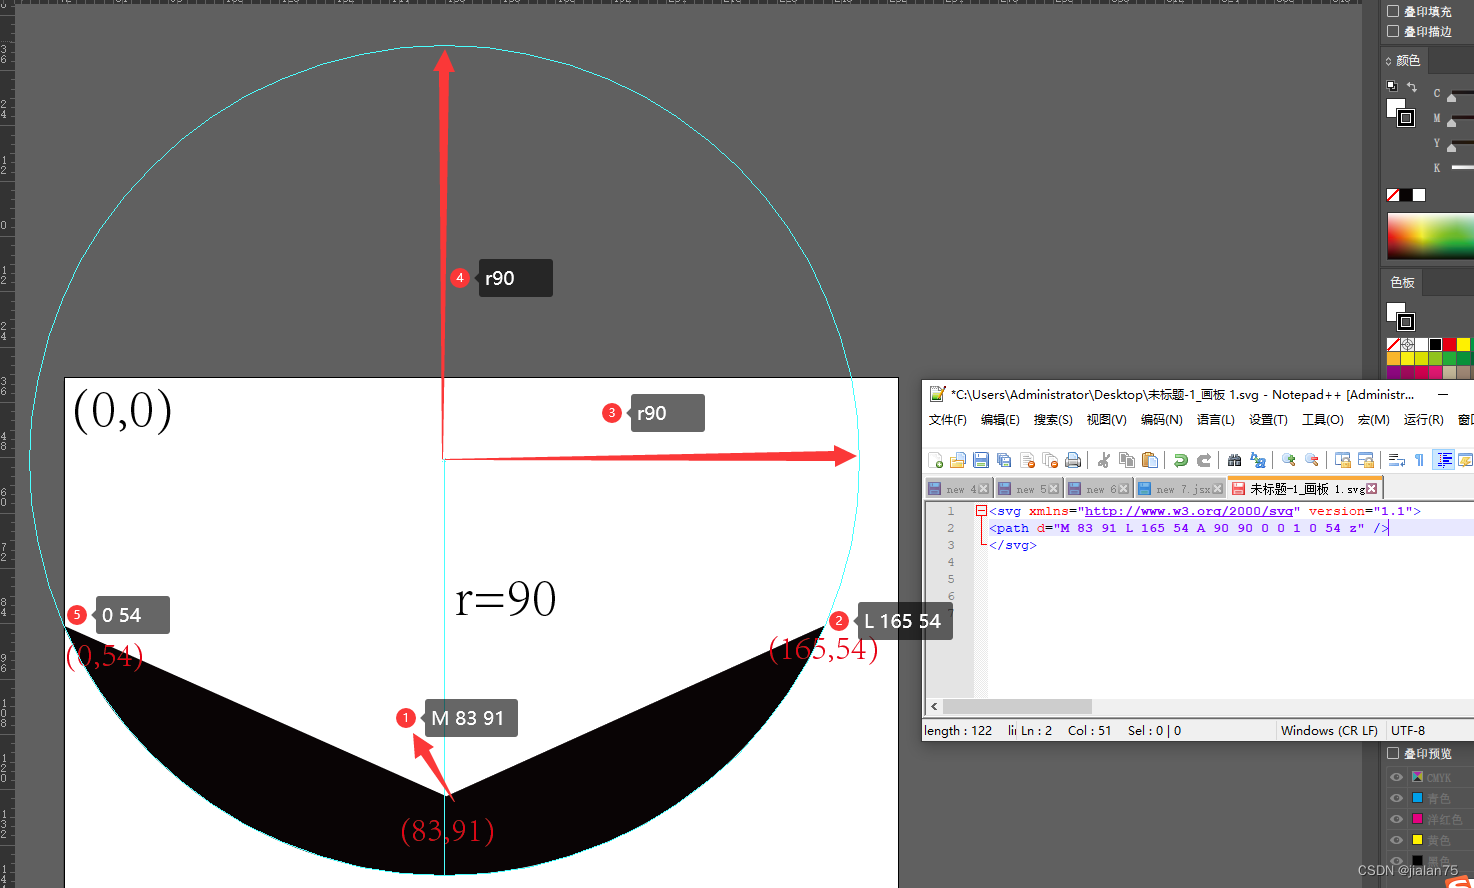Switch to new 6 tab
The width and height of the screenshot is (1474, 888).
point(1097,489)
